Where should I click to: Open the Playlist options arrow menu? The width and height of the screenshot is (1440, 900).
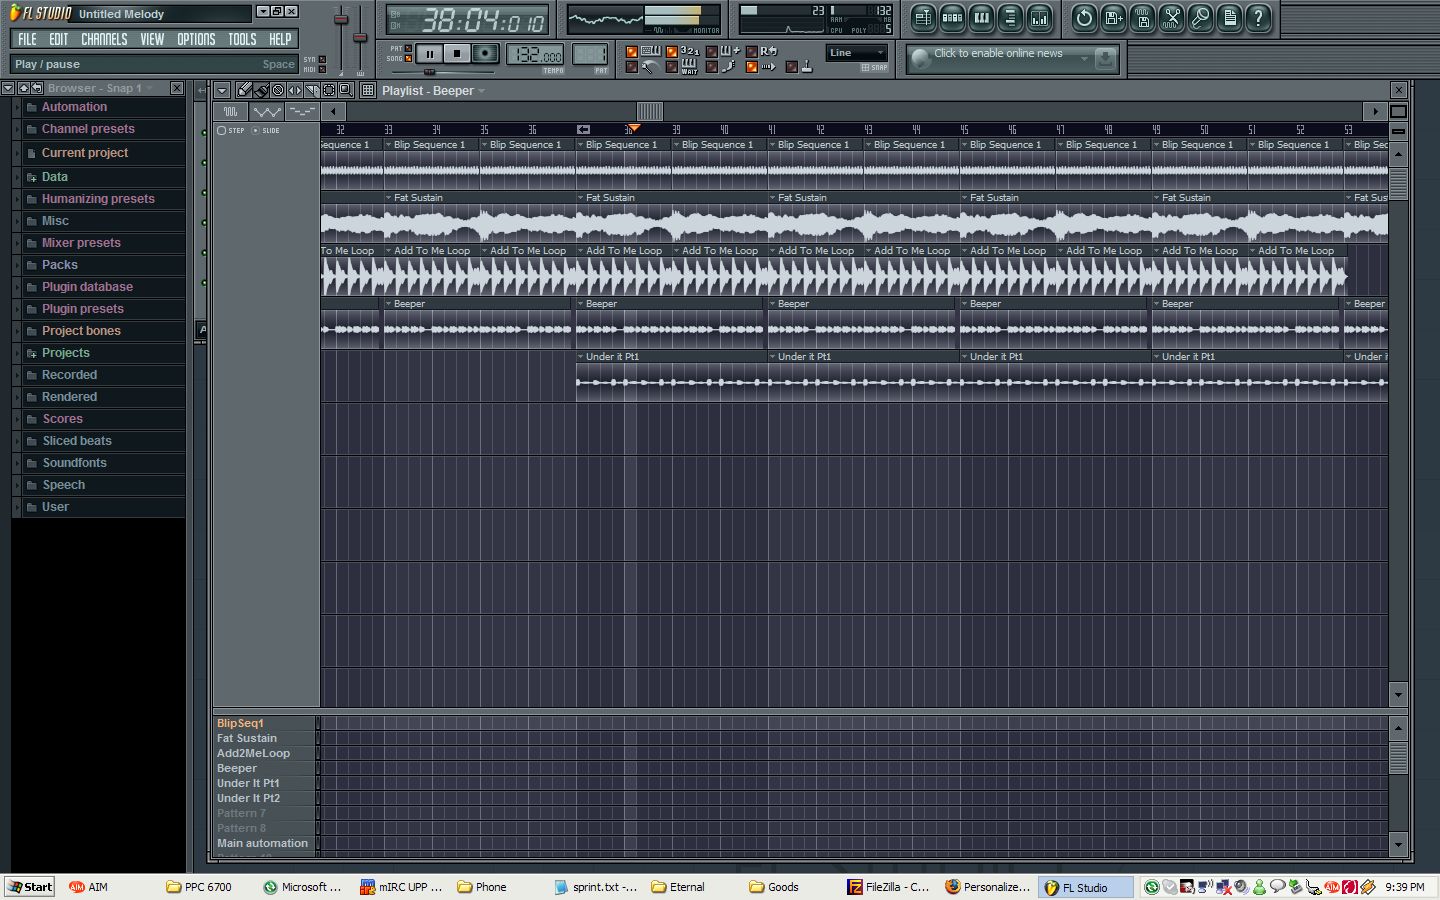(x=222, y=90)
